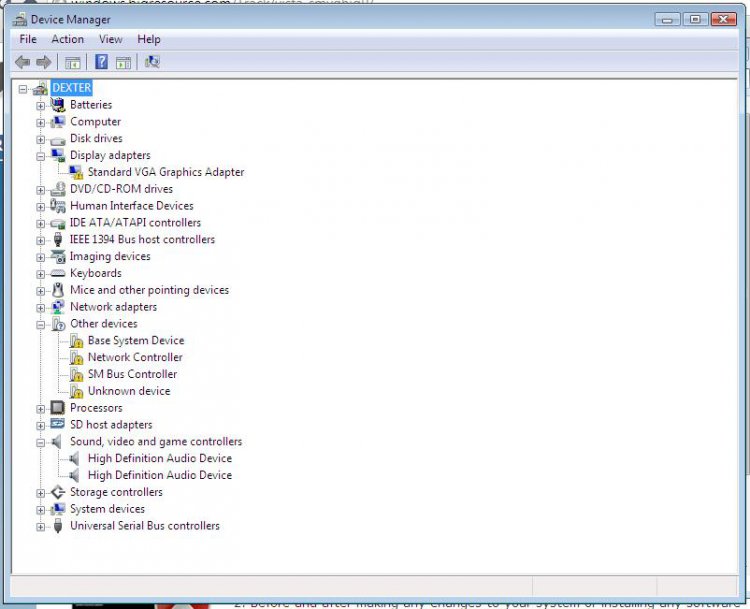The width and height of the screenshot is (750, 609).
Task: Select Standard VGA Graphics Adapter entry
Action: pos(166,172)
